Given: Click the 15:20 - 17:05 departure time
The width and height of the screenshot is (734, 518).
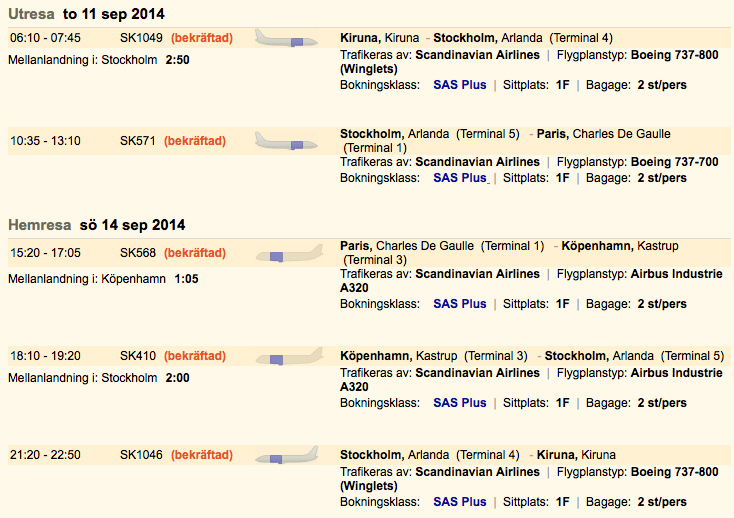Looking at the screenshot, I should [45, 253].
